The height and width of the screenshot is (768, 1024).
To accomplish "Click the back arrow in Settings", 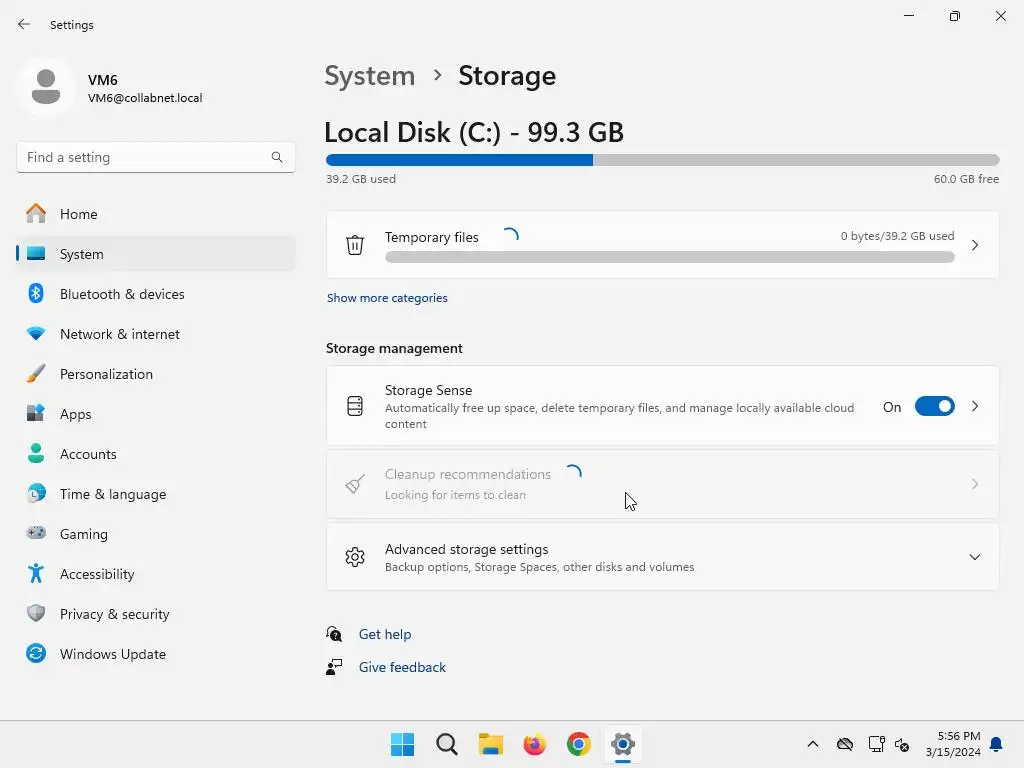I will (24, 24).
